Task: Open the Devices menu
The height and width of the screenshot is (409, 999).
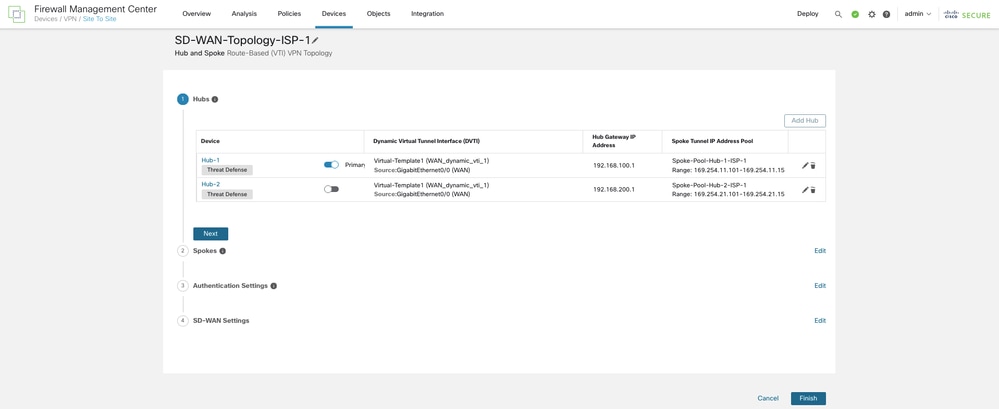Action: pyautogui.click(x=334, y=13)
